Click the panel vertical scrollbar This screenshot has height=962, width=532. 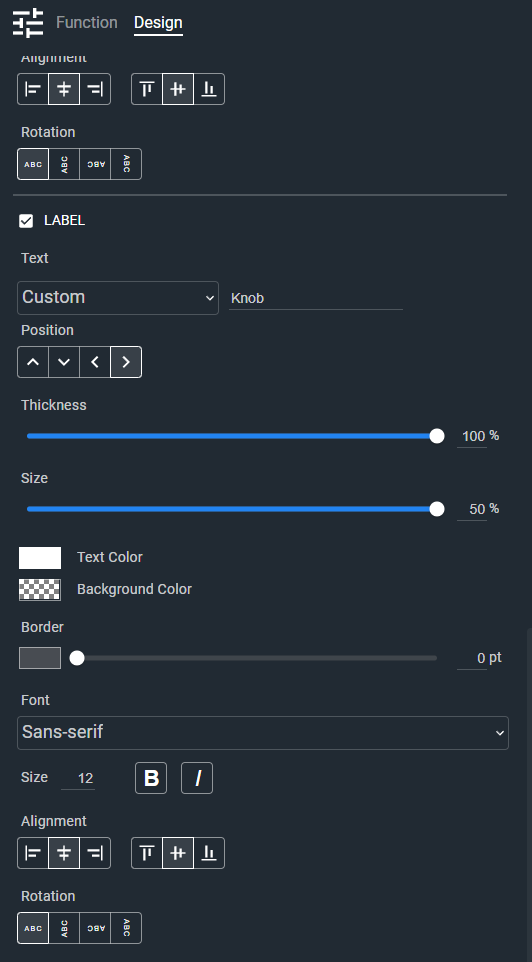[x=529, y=795]
